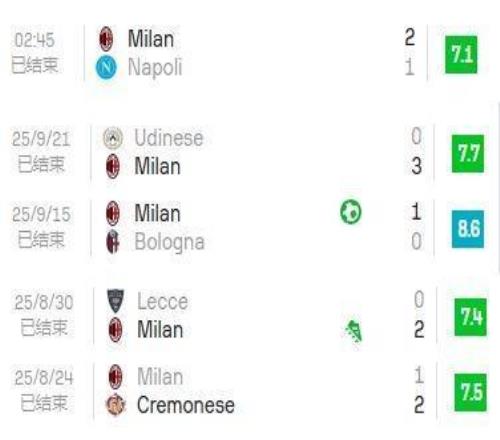Select the 02:45 finished match entry
The height and width of the screenshot is (440, 500).
coord(35,53)
